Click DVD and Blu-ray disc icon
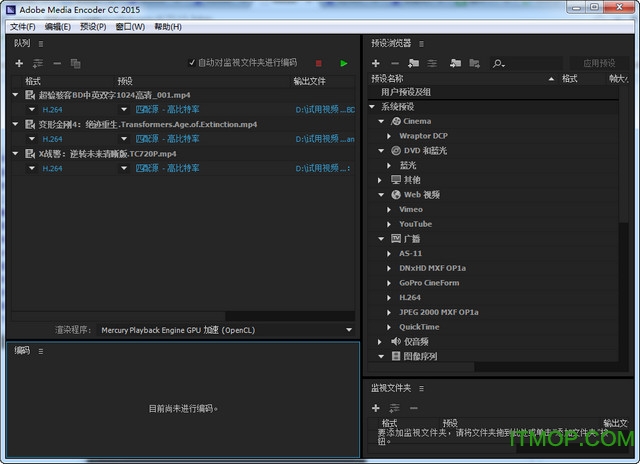Image resolution: width=640 pixels, height=464 pixels. point(396,151)
